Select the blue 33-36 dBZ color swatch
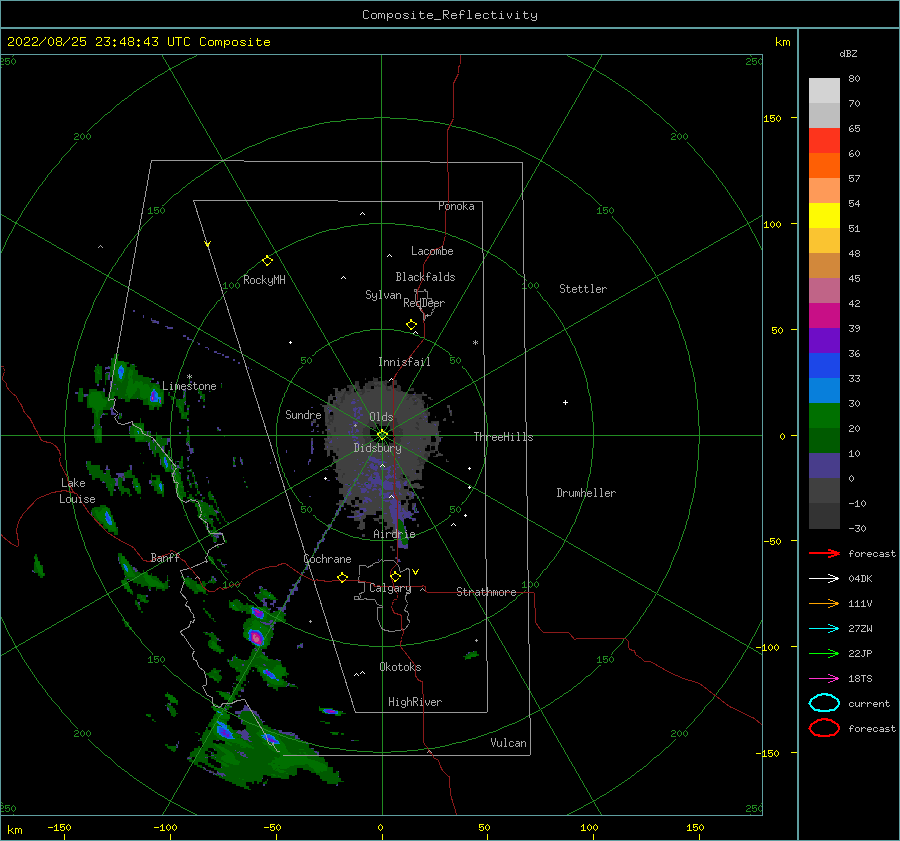900x841 pixels. (824, 366)
